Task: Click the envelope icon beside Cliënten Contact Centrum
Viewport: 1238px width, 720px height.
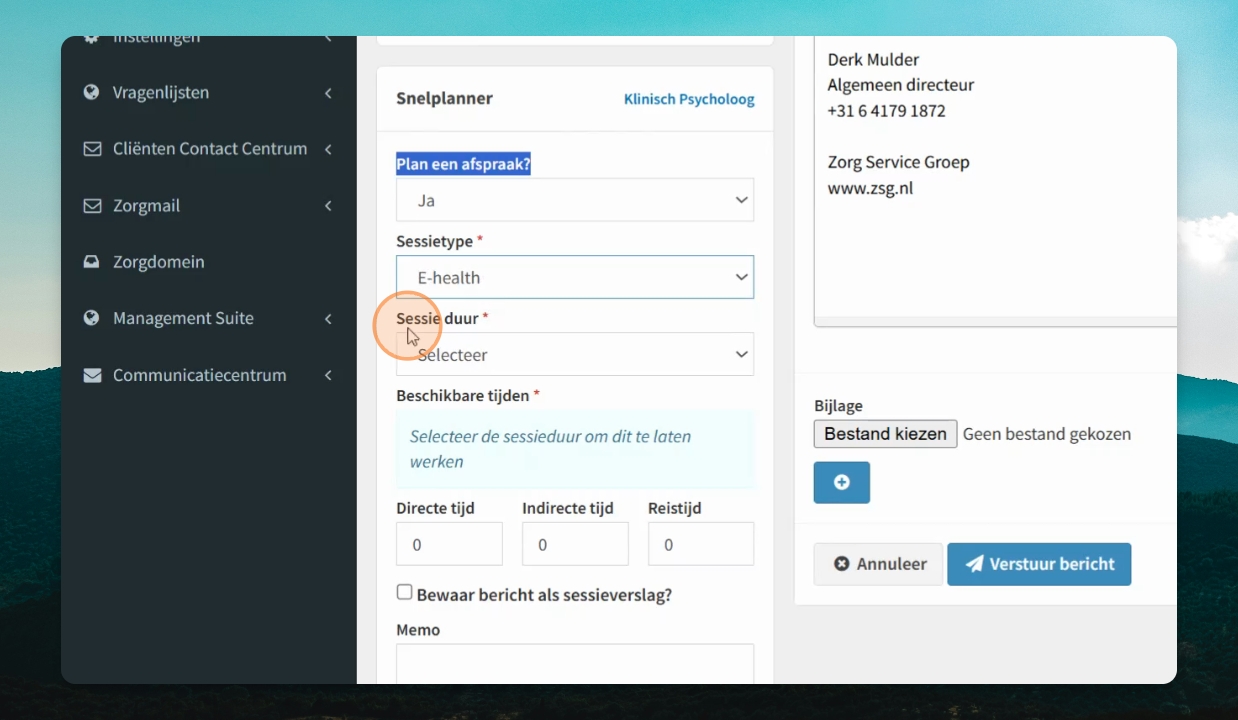Action: coord(92,149)
